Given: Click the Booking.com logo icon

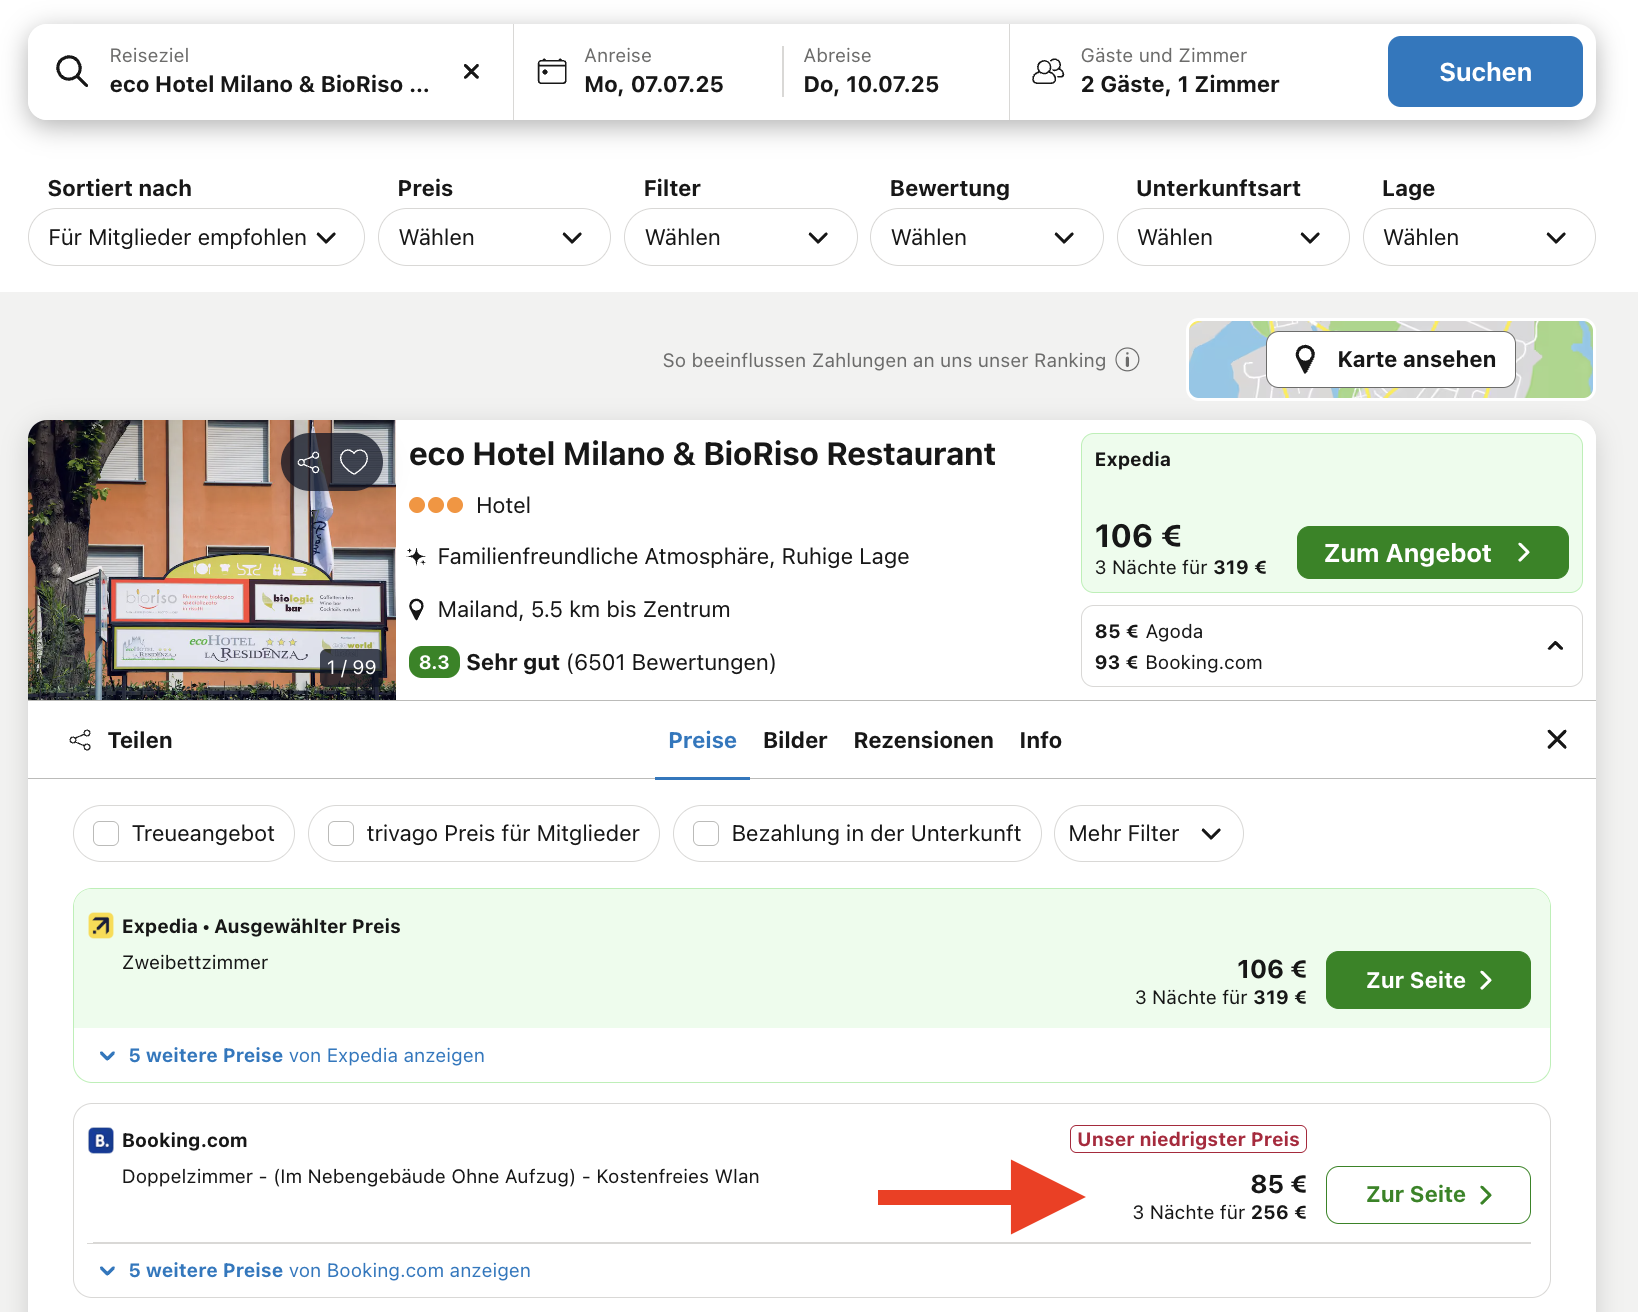Looking at the screenshot, I should pos(100,1140).
